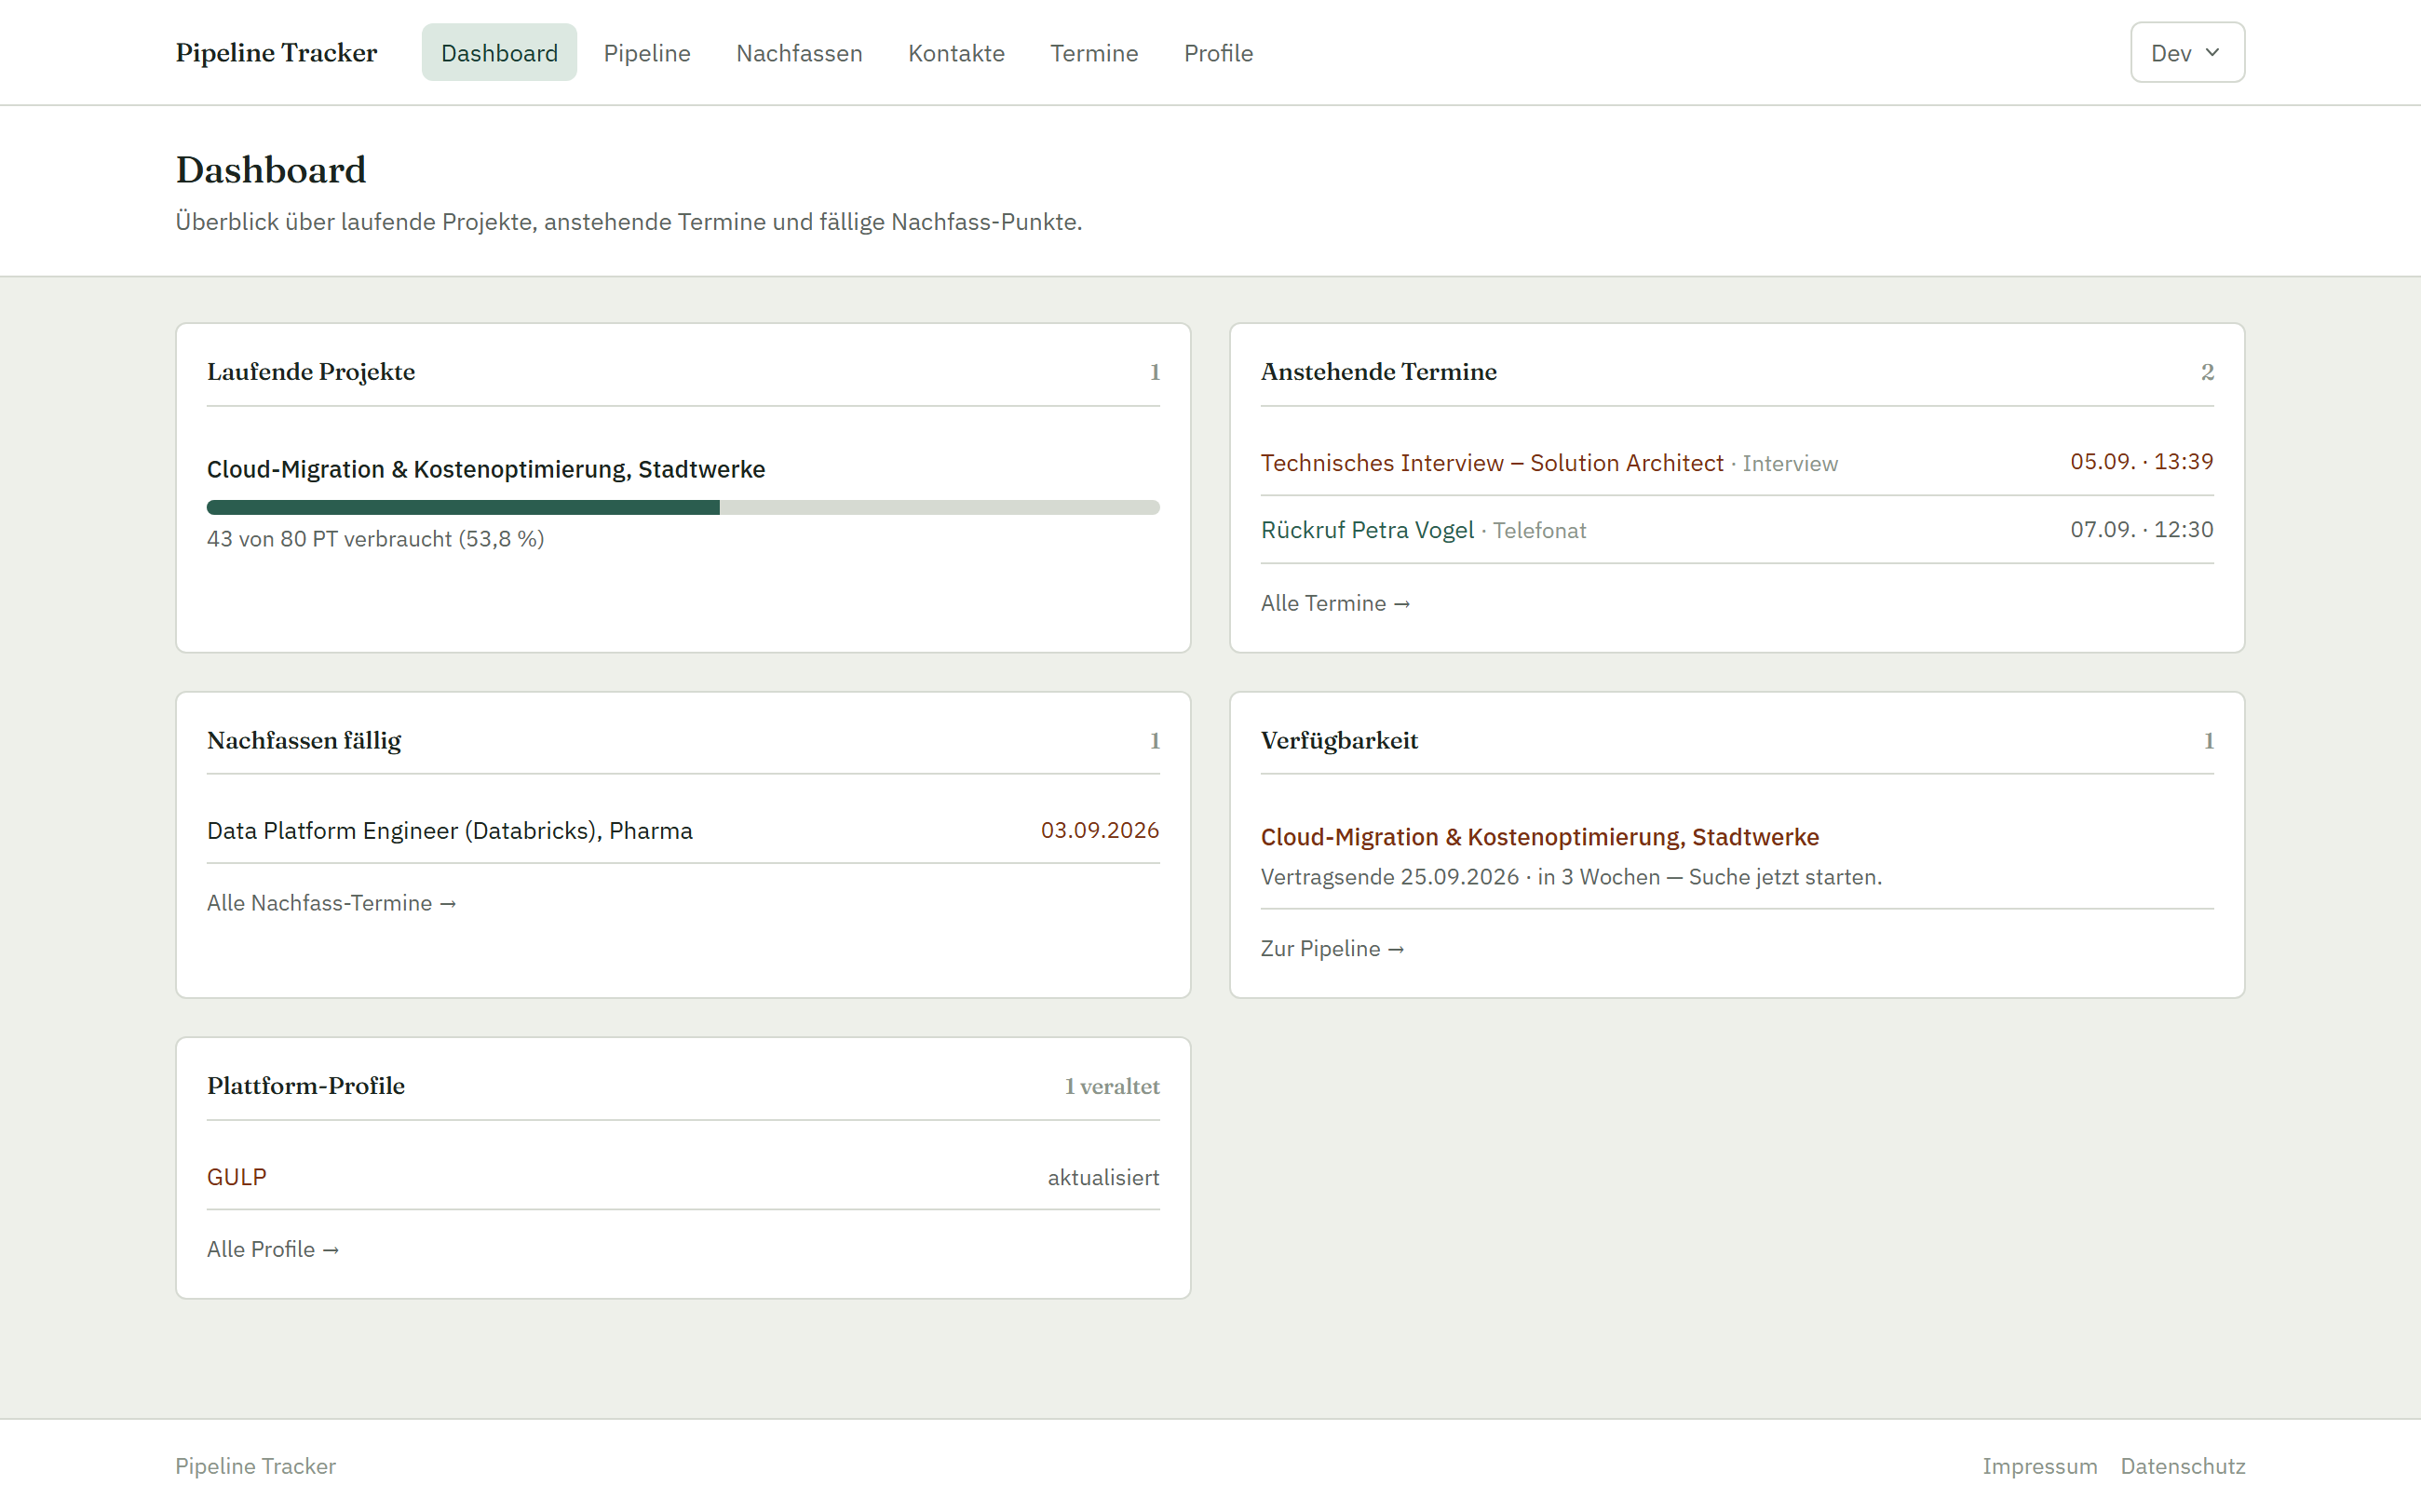Screen dimensions: 2421x1512
Task: Open the GULP platform profile
Action: [x=237, y=1177]
